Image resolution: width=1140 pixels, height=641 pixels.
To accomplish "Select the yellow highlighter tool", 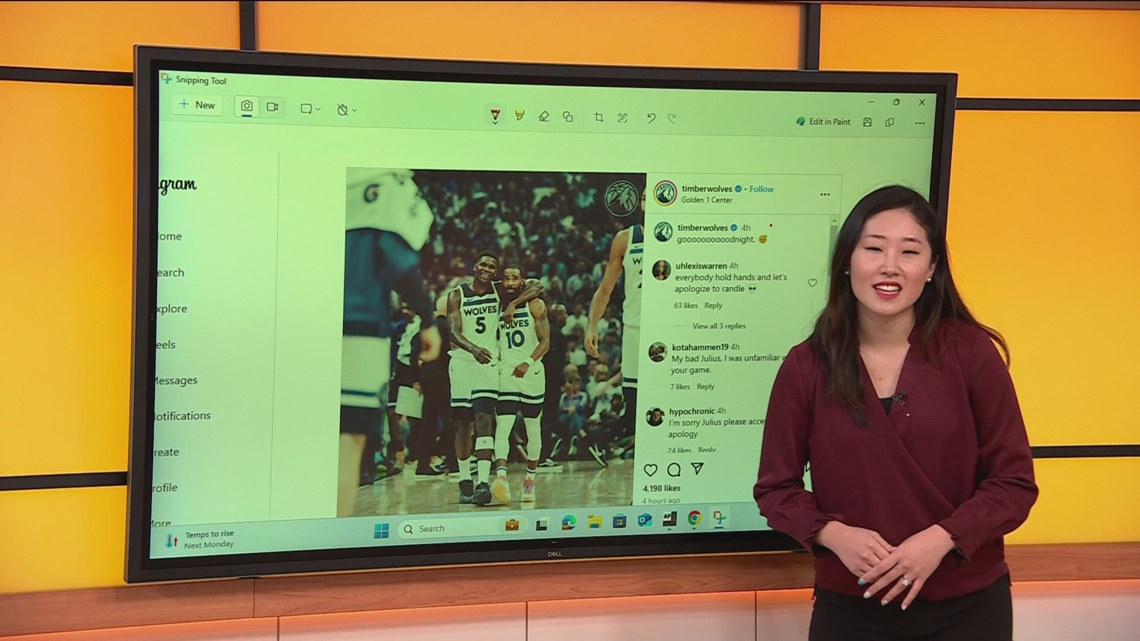I will click(518, 116).
